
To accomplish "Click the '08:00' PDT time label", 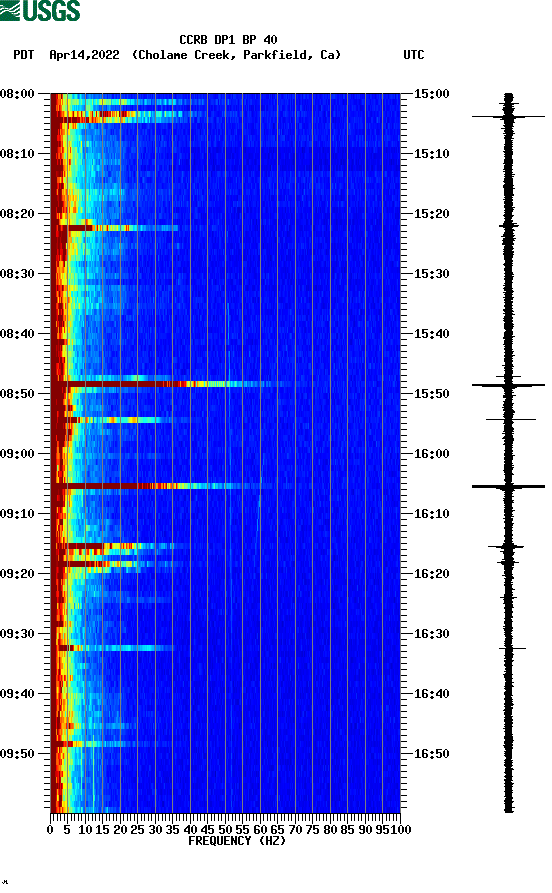I will point(17,94).
